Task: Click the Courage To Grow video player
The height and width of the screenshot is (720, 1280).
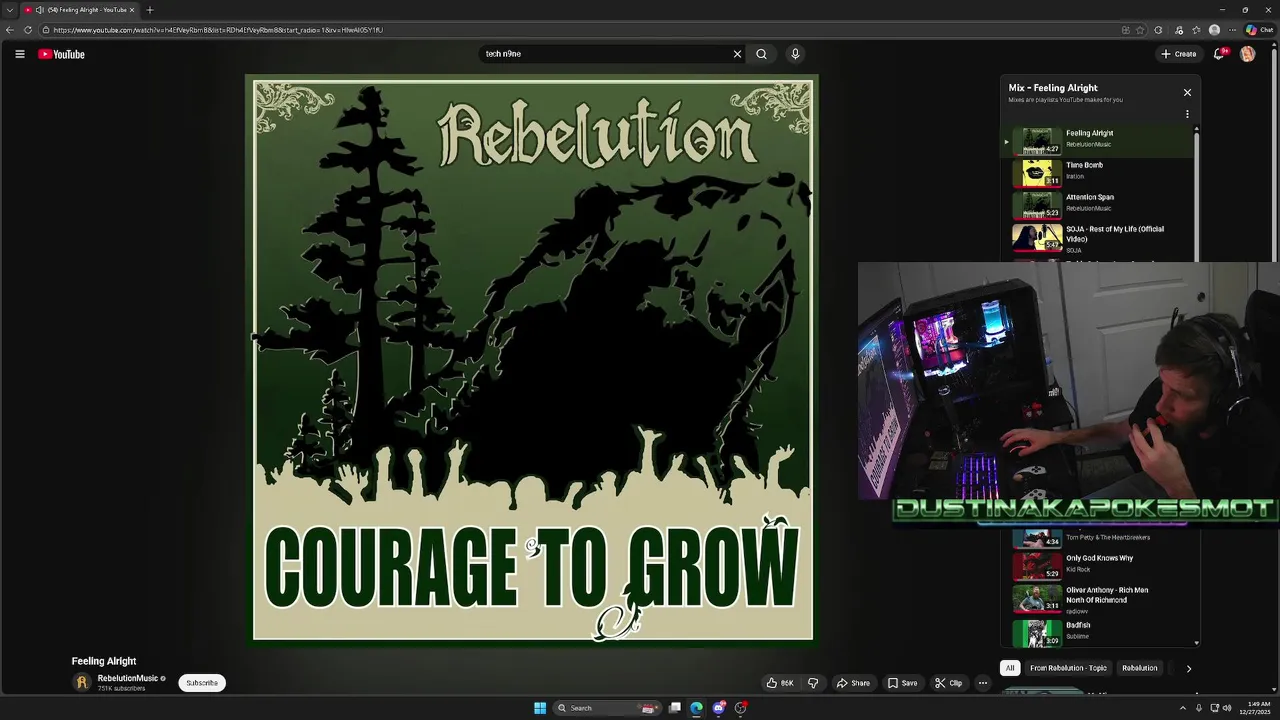Action: 533,360
